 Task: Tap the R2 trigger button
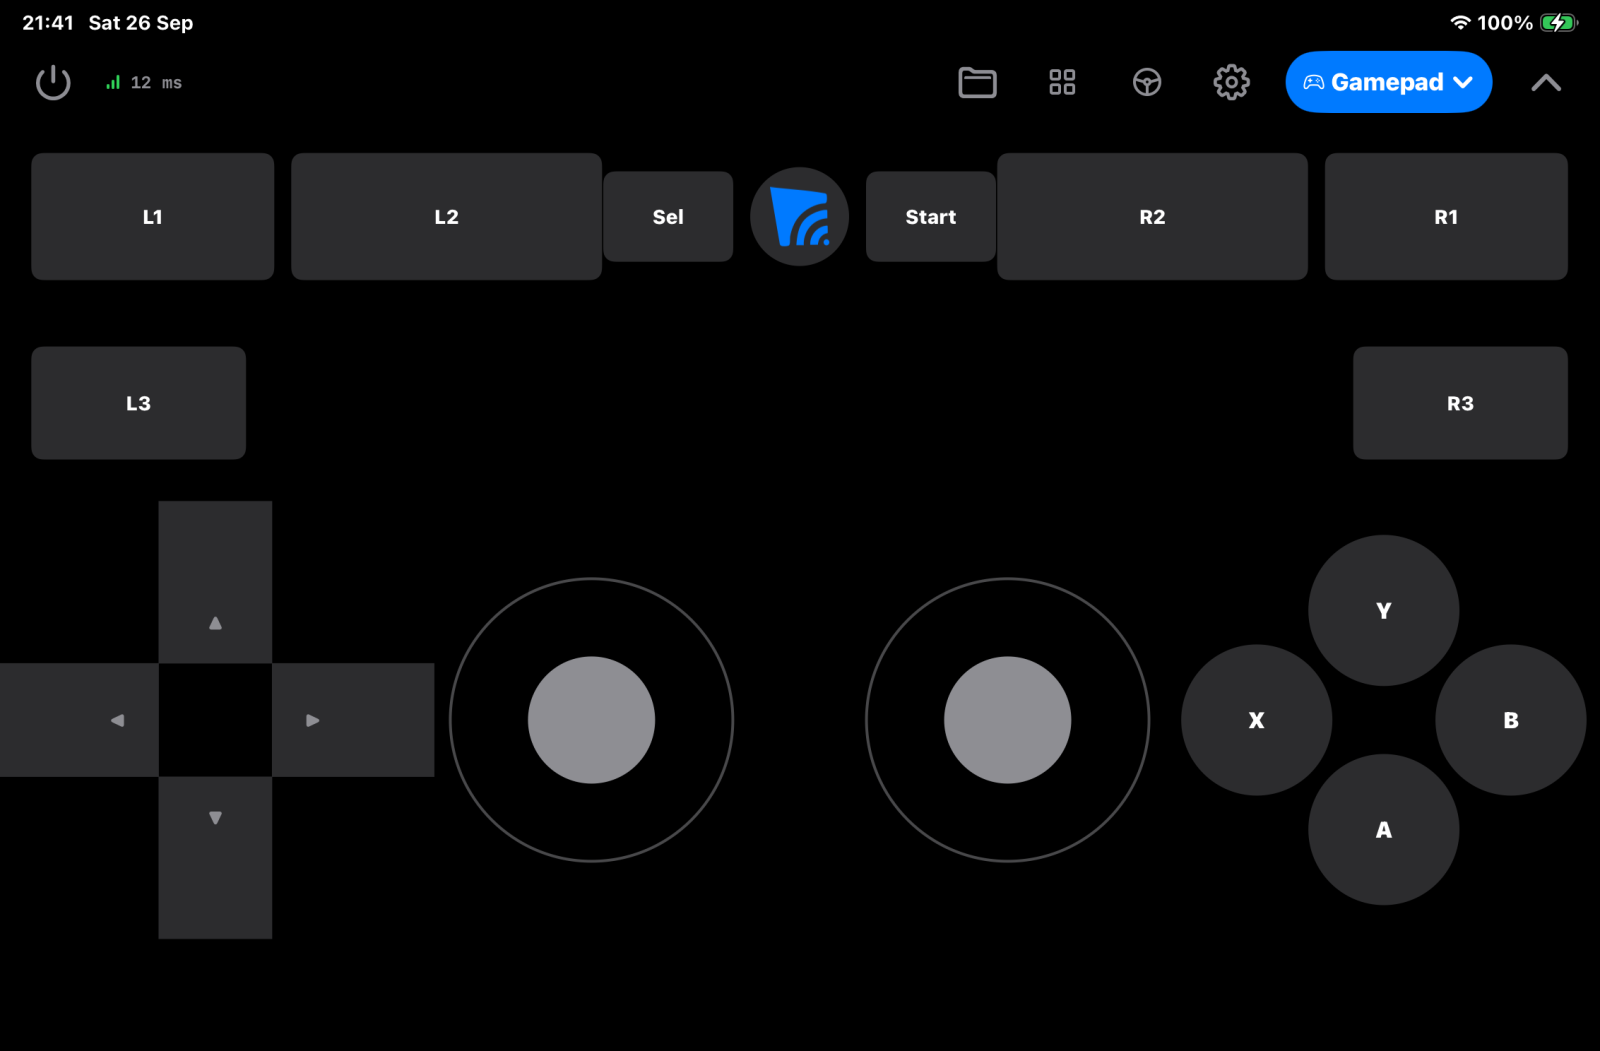coord(1152,216)
